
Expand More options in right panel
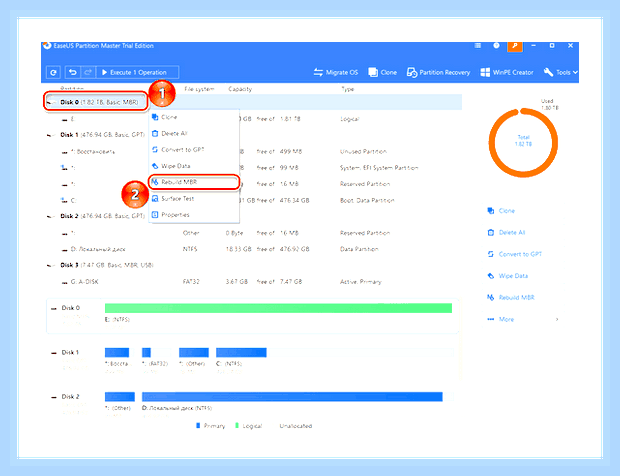click(523, 319)
